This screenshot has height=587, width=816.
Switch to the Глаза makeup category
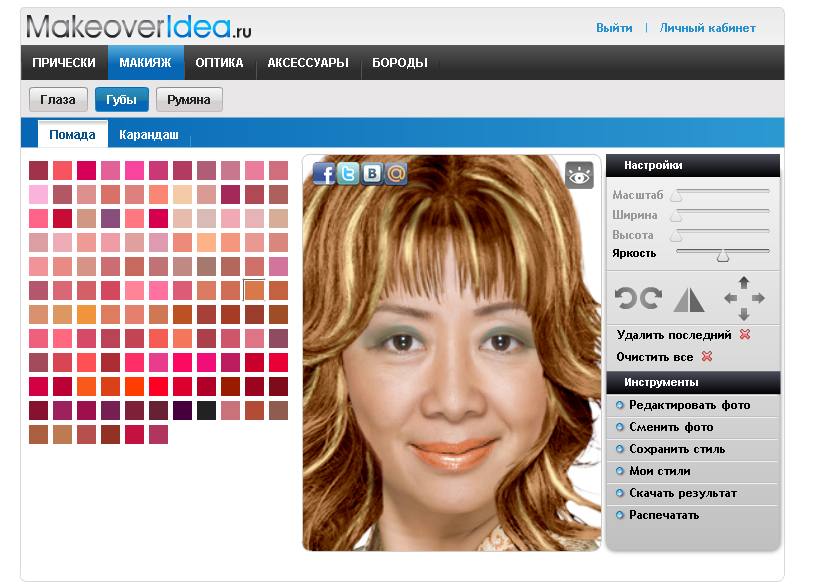click(59, 100)
